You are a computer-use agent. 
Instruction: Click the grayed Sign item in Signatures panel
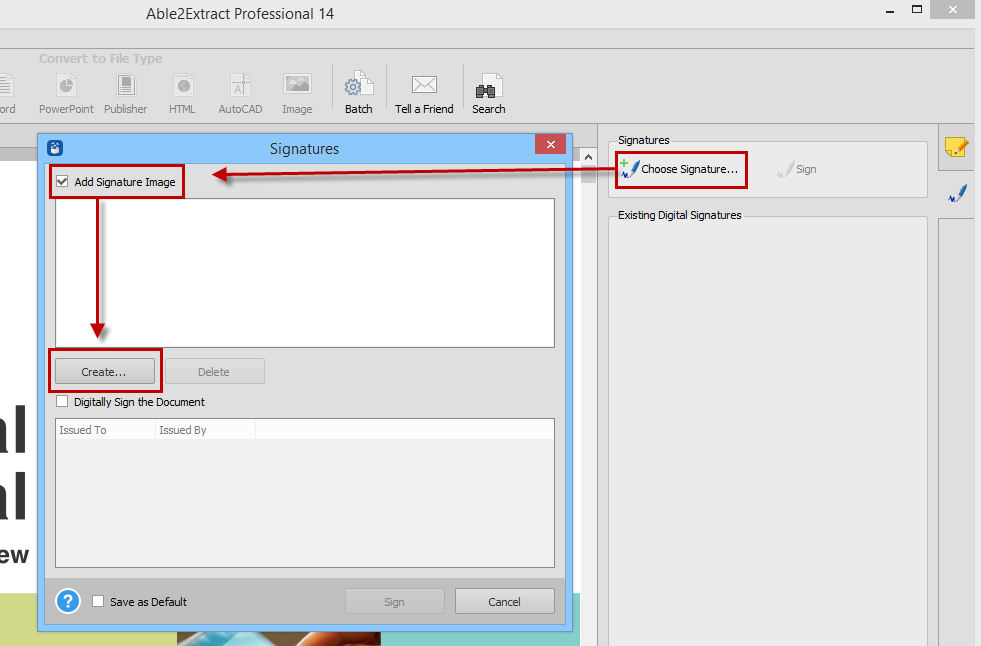pyautogui.click(x=797, y=169)
